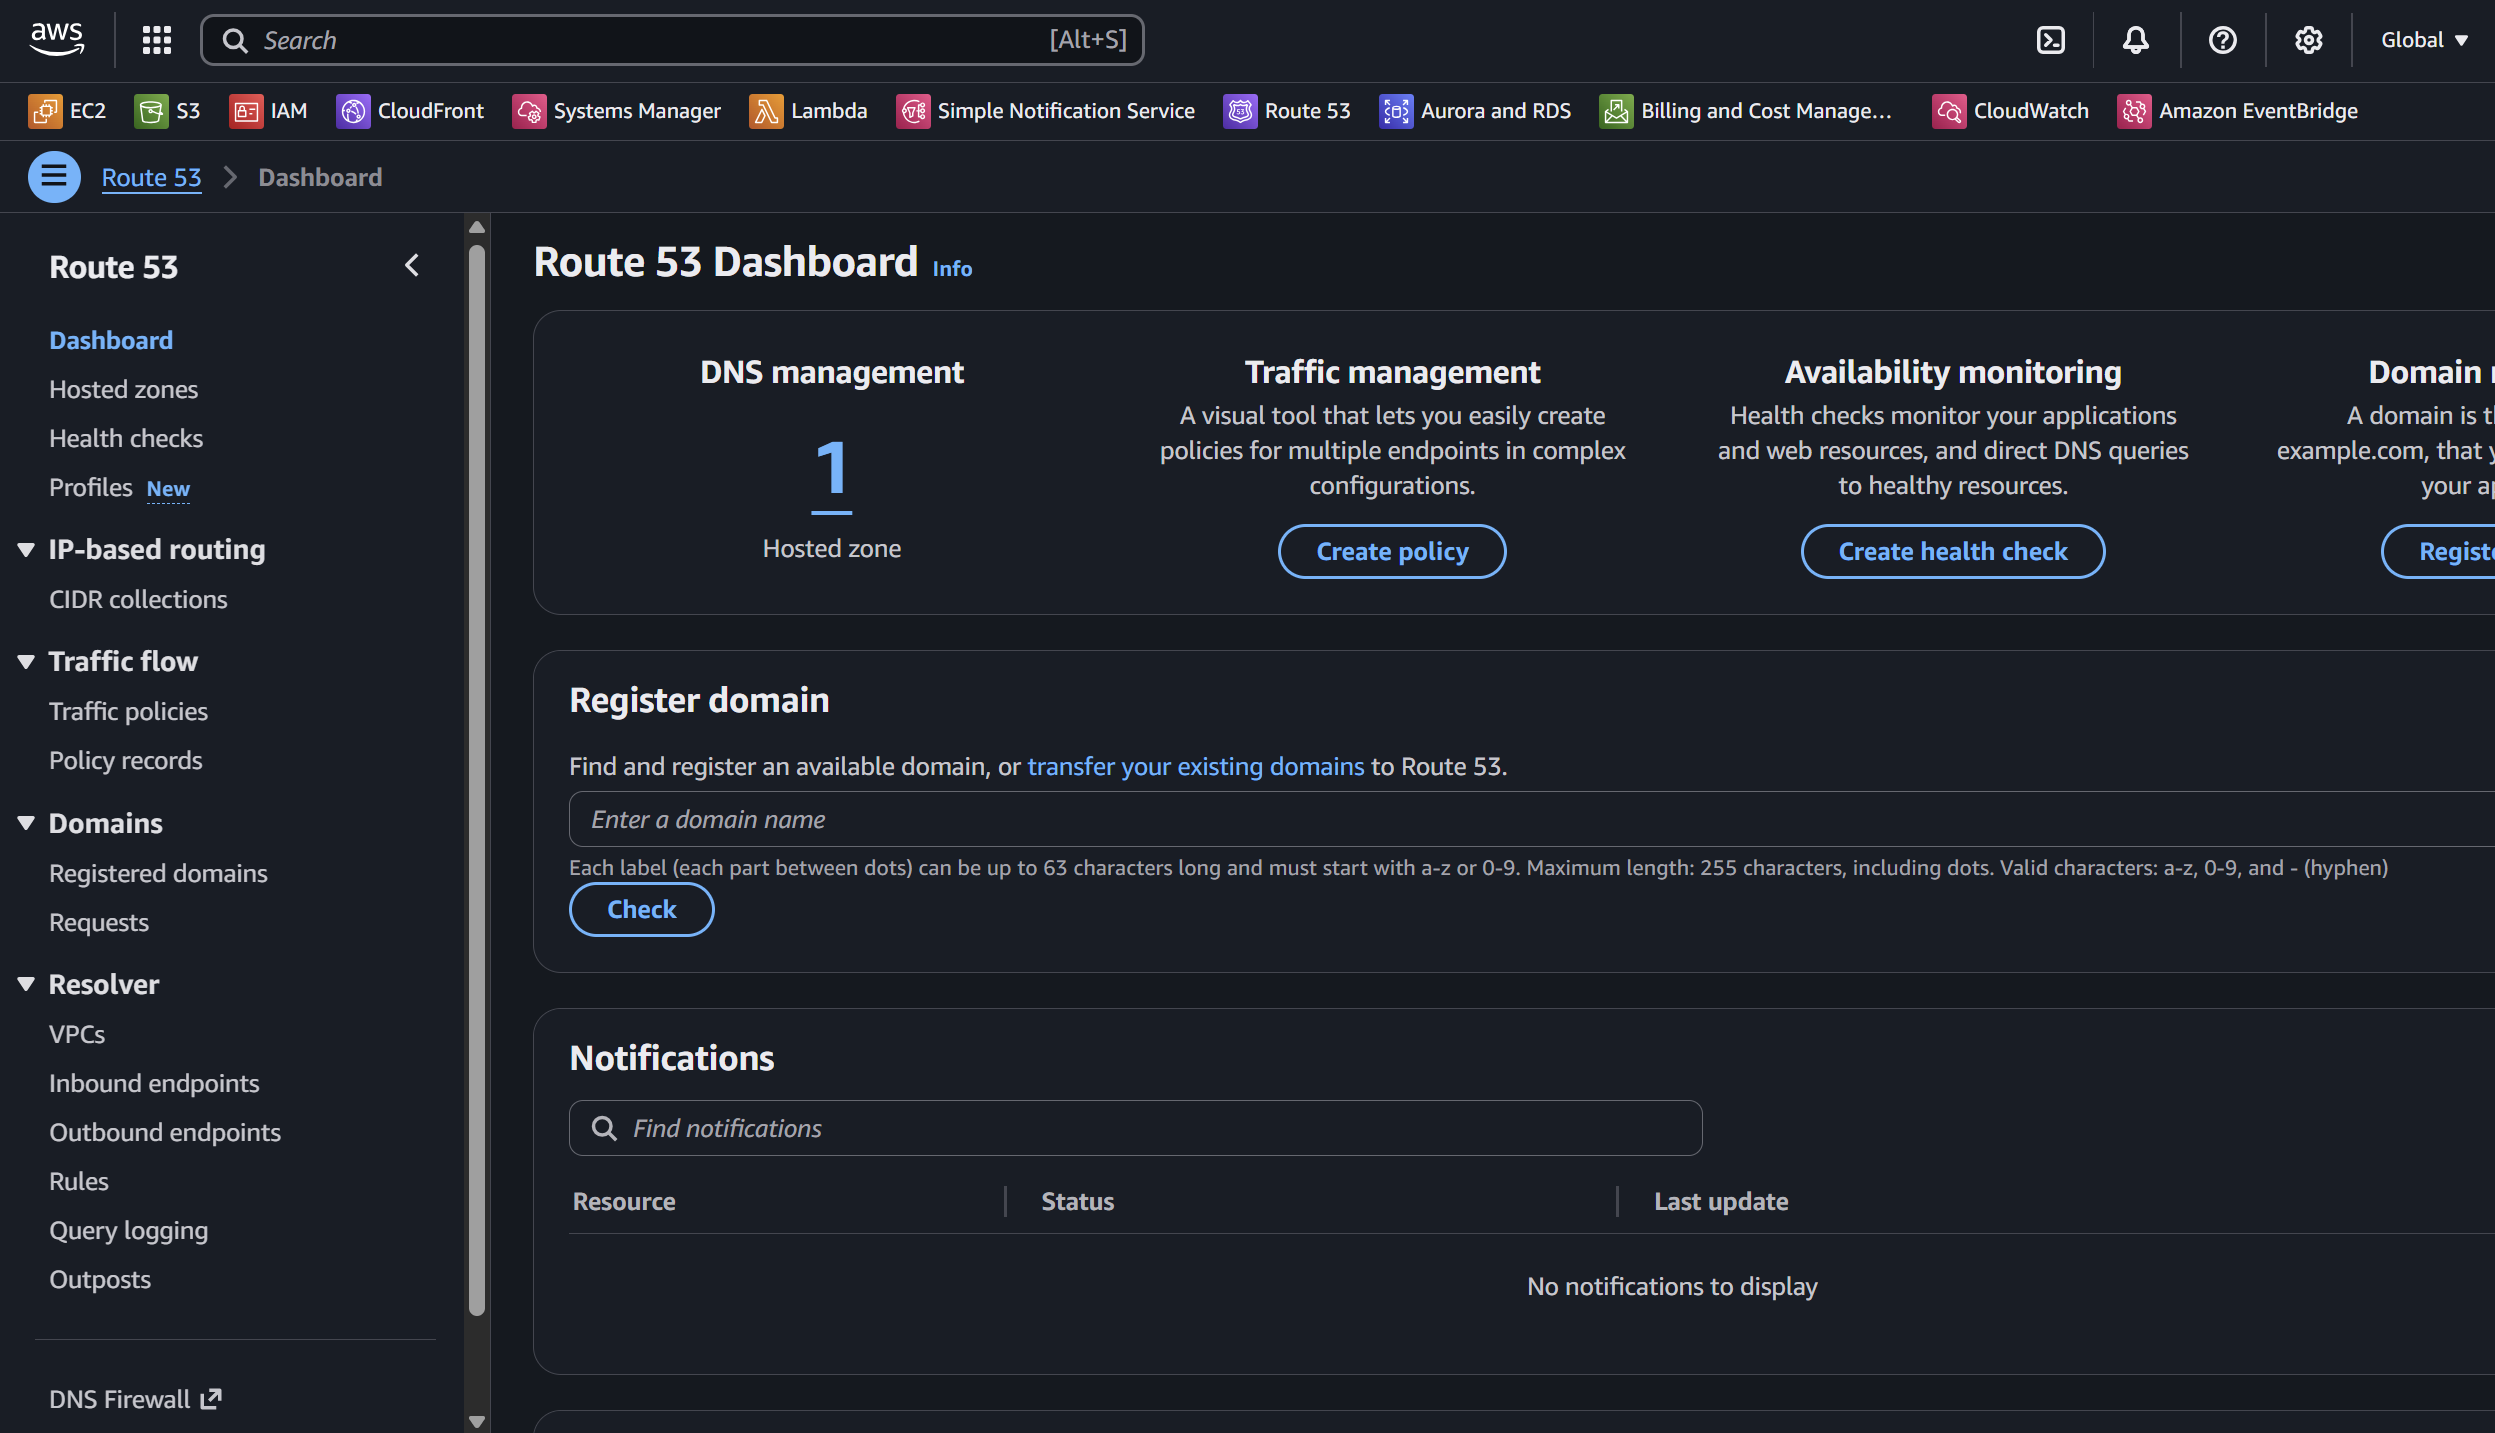Click the Create health check button
Image resolution: width=2495 pixels, height=1433 pixels.
click(1952, 551)
